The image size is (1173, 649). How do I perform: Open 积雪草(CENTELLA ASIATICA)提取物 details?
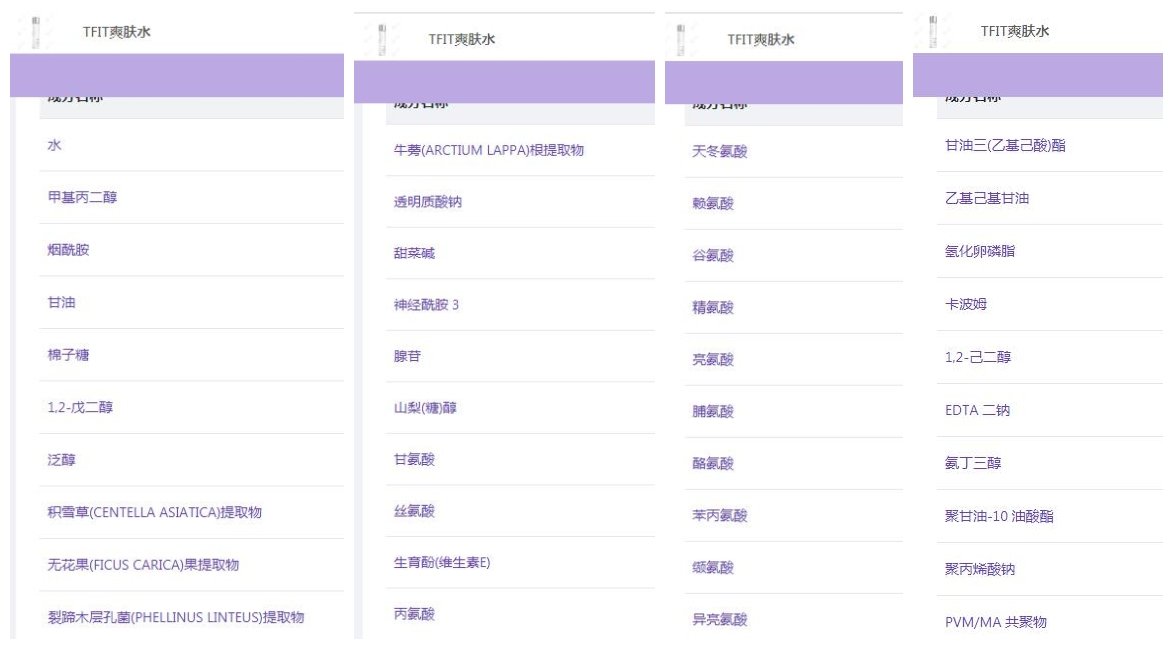click(x=155, y=513)
